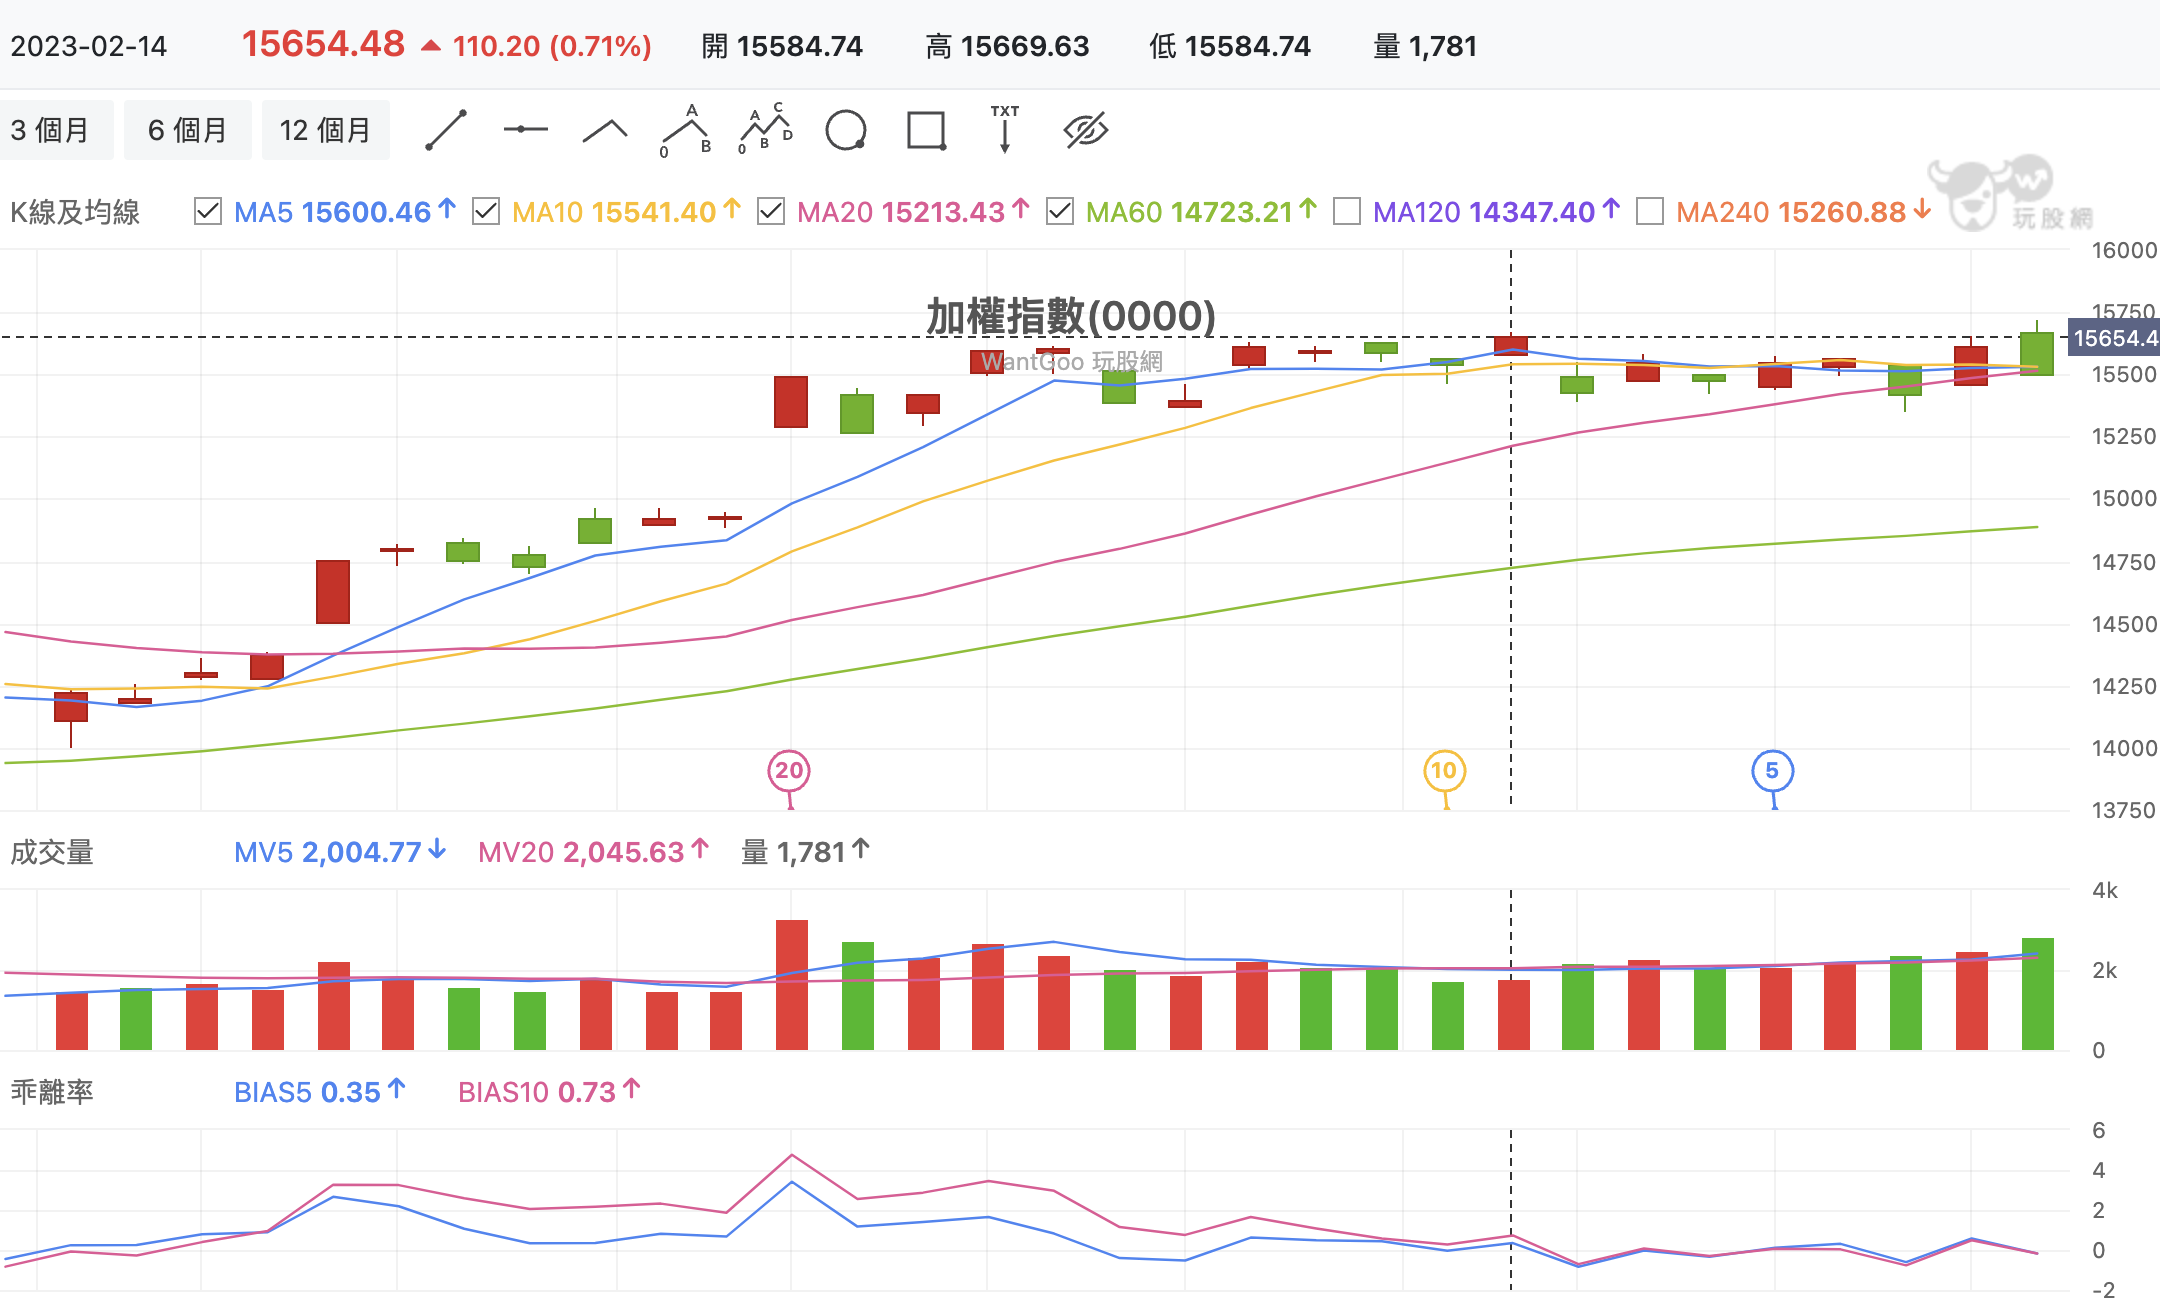The height and width of the screenshot is (1312, 2160).
Task: Switch to the 12 個月 range tab
Action: [325, 131]
